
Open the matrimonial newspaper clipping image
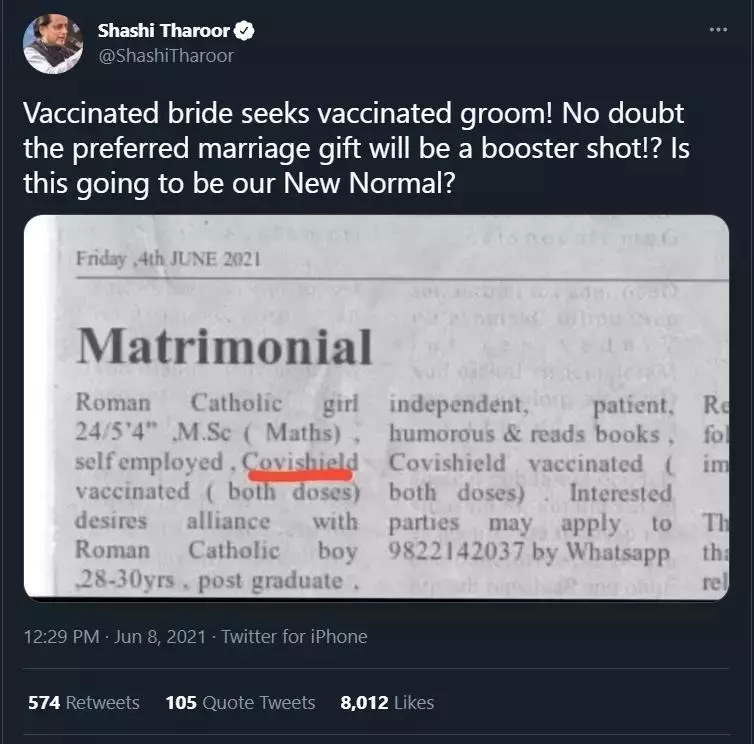(x=377, y=407)
